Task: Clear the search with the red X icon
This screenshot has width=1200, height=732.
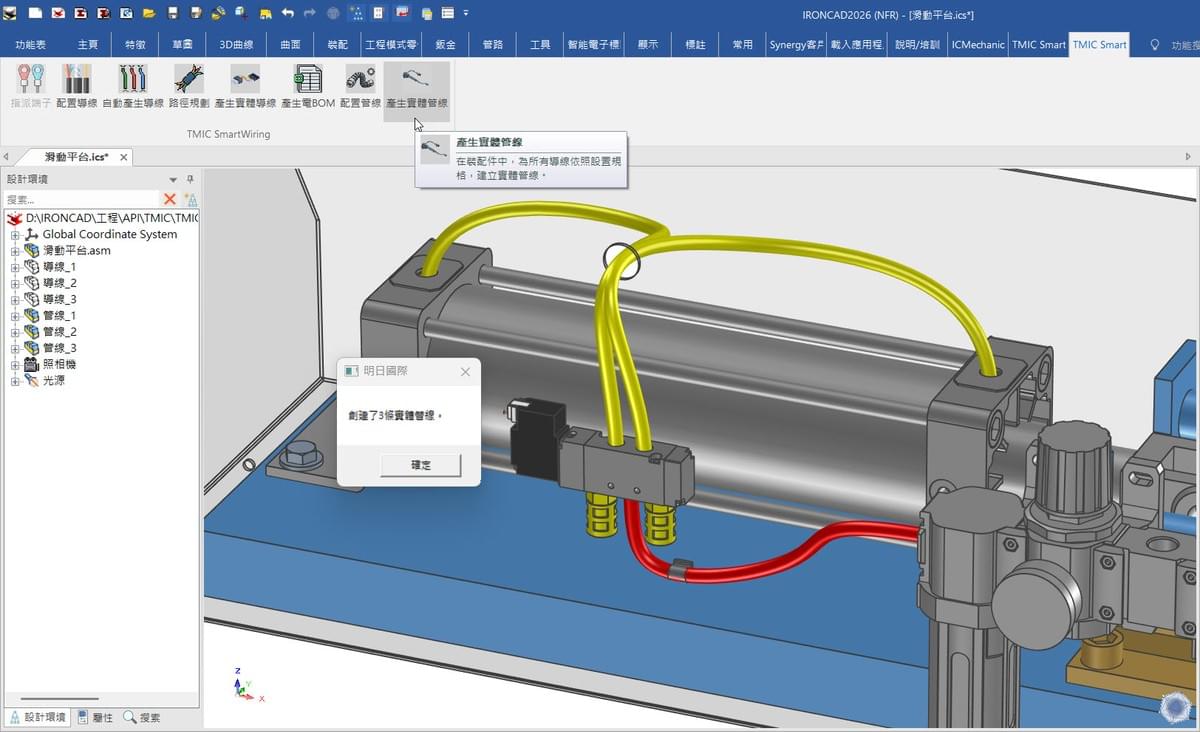Action: click(x=170, y=199)
